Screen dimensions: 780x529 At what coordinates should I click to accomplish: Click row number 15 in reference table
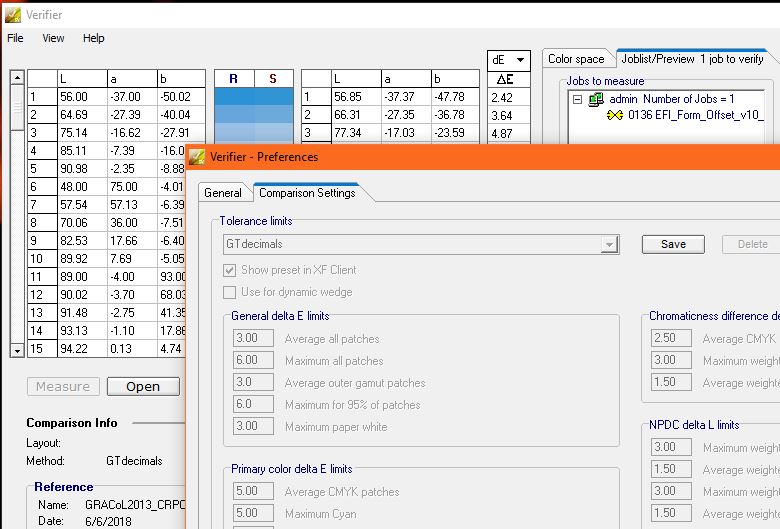[42, 349]
